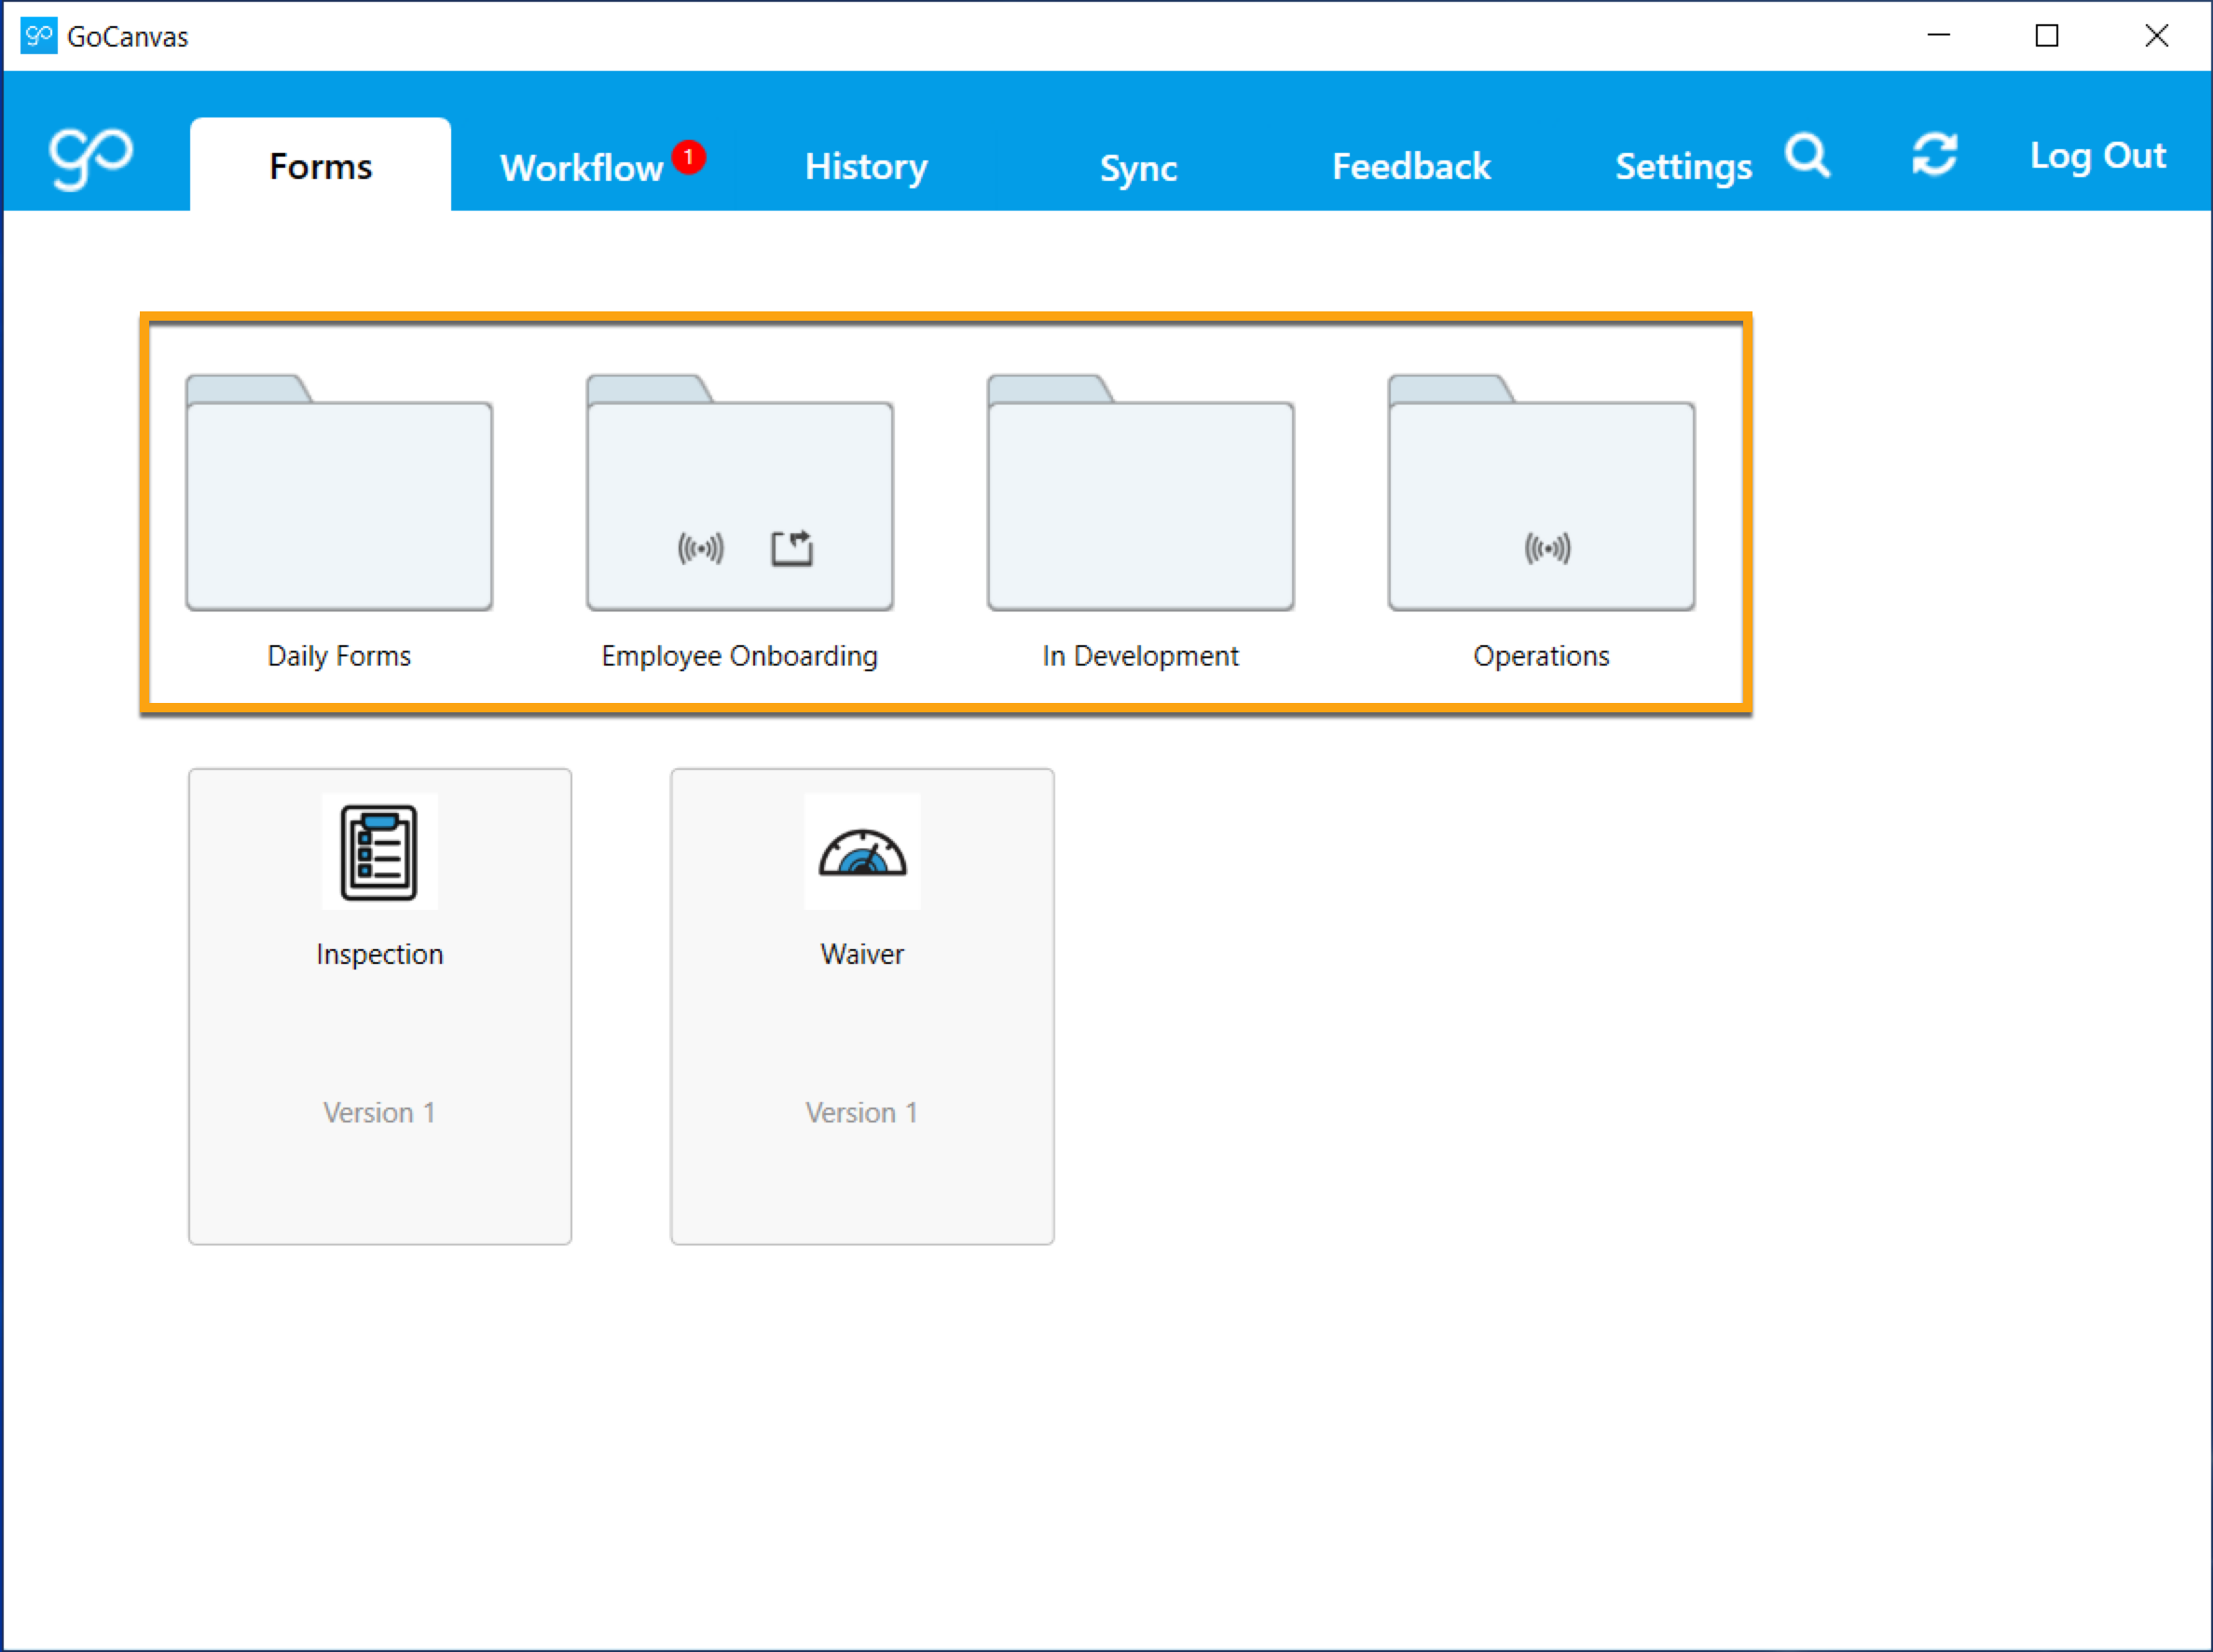Click Version 1 under Waiver
This screenshot has height=1652, width=2213.
[x=862, y=1112]
